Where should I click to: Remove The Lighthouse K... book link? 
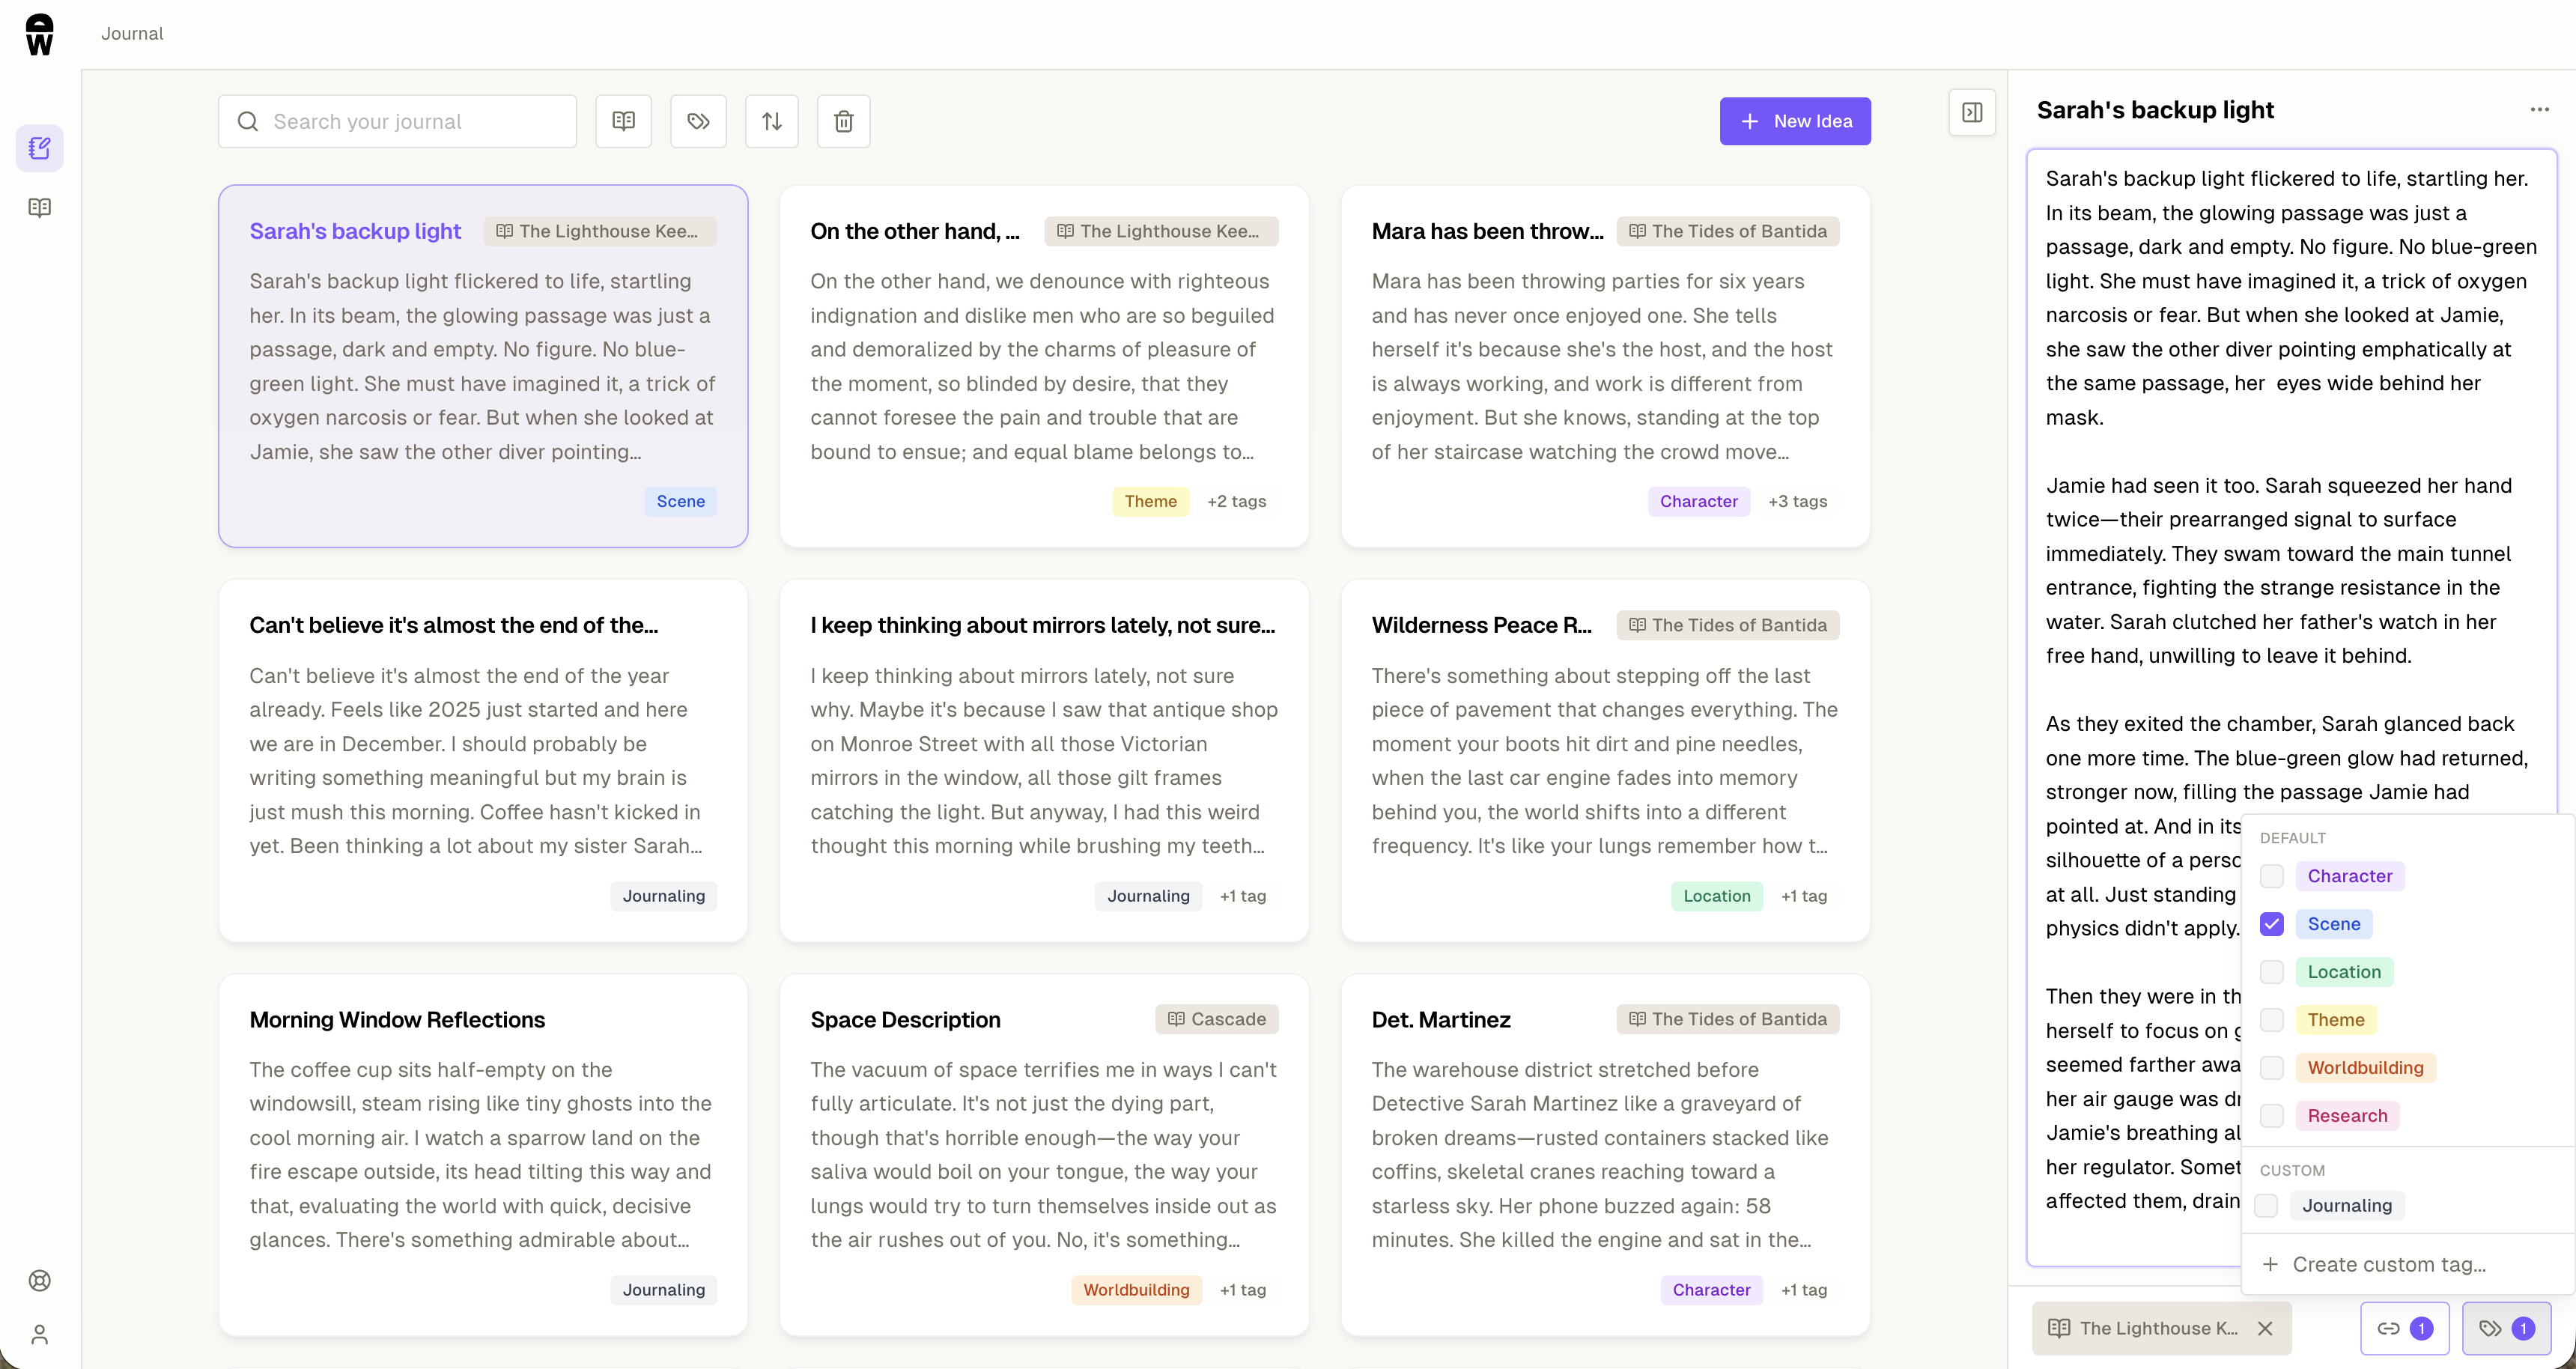tap(2265, 1328)
